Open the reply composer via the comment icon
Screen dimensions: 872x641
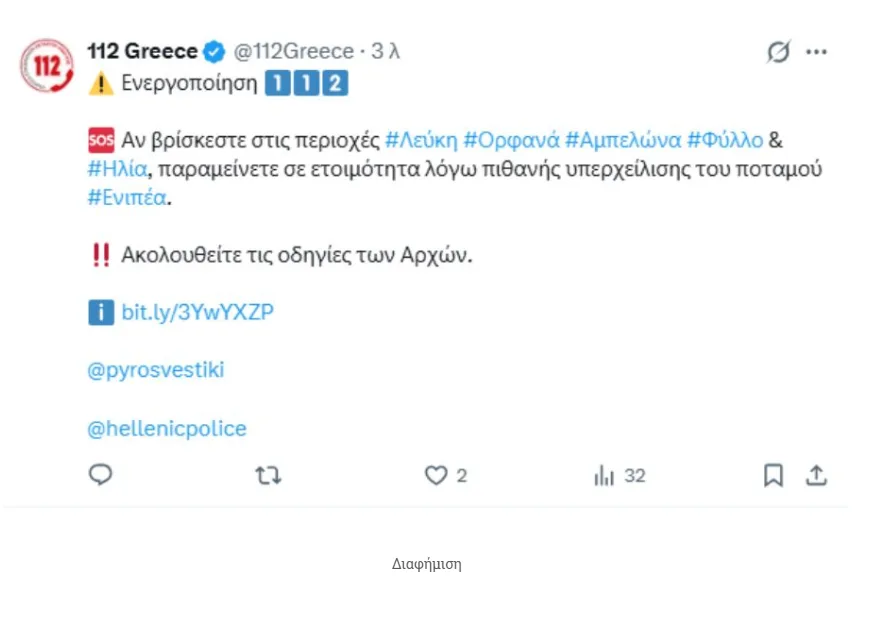[100, 475]
